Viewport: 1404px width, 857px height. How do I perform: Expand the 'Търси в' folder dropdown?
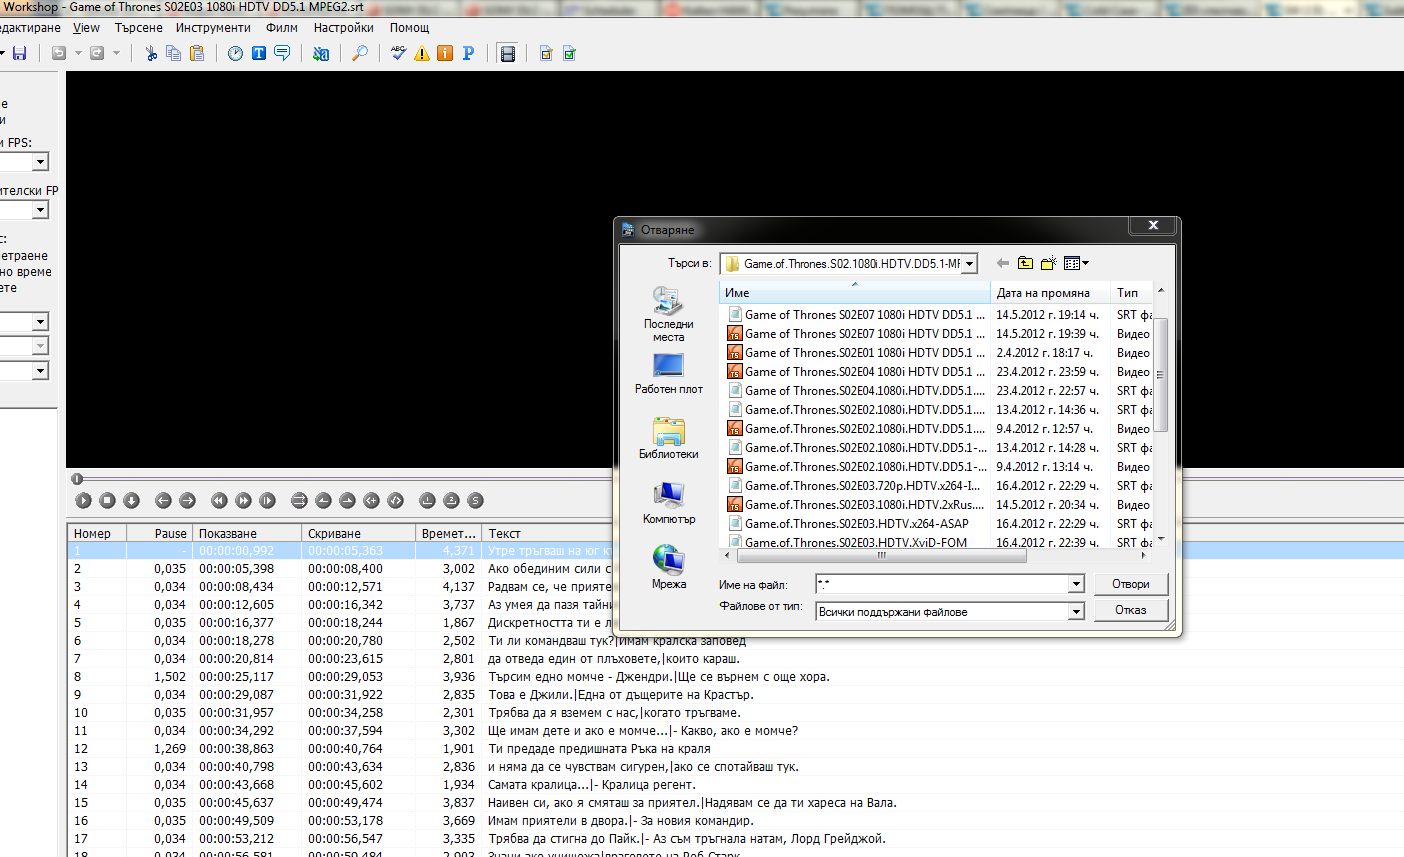(x=969, y=264)
